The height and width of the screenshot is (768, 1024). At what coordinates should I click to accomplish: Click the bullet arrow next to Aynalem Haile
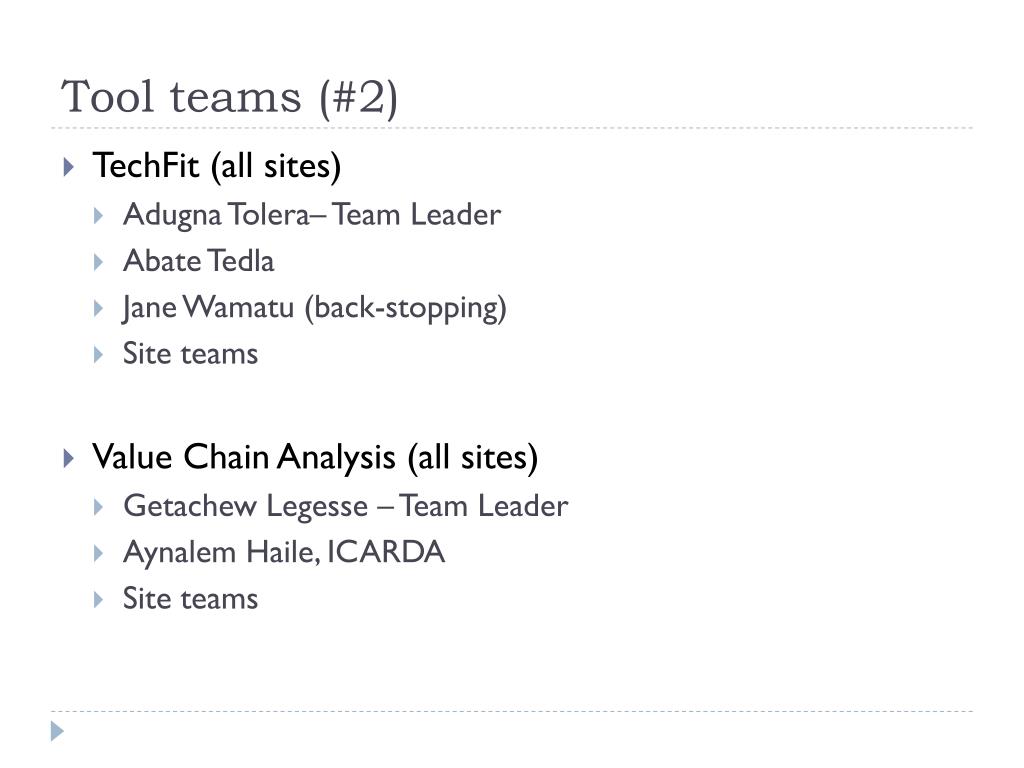coord(99,554)
